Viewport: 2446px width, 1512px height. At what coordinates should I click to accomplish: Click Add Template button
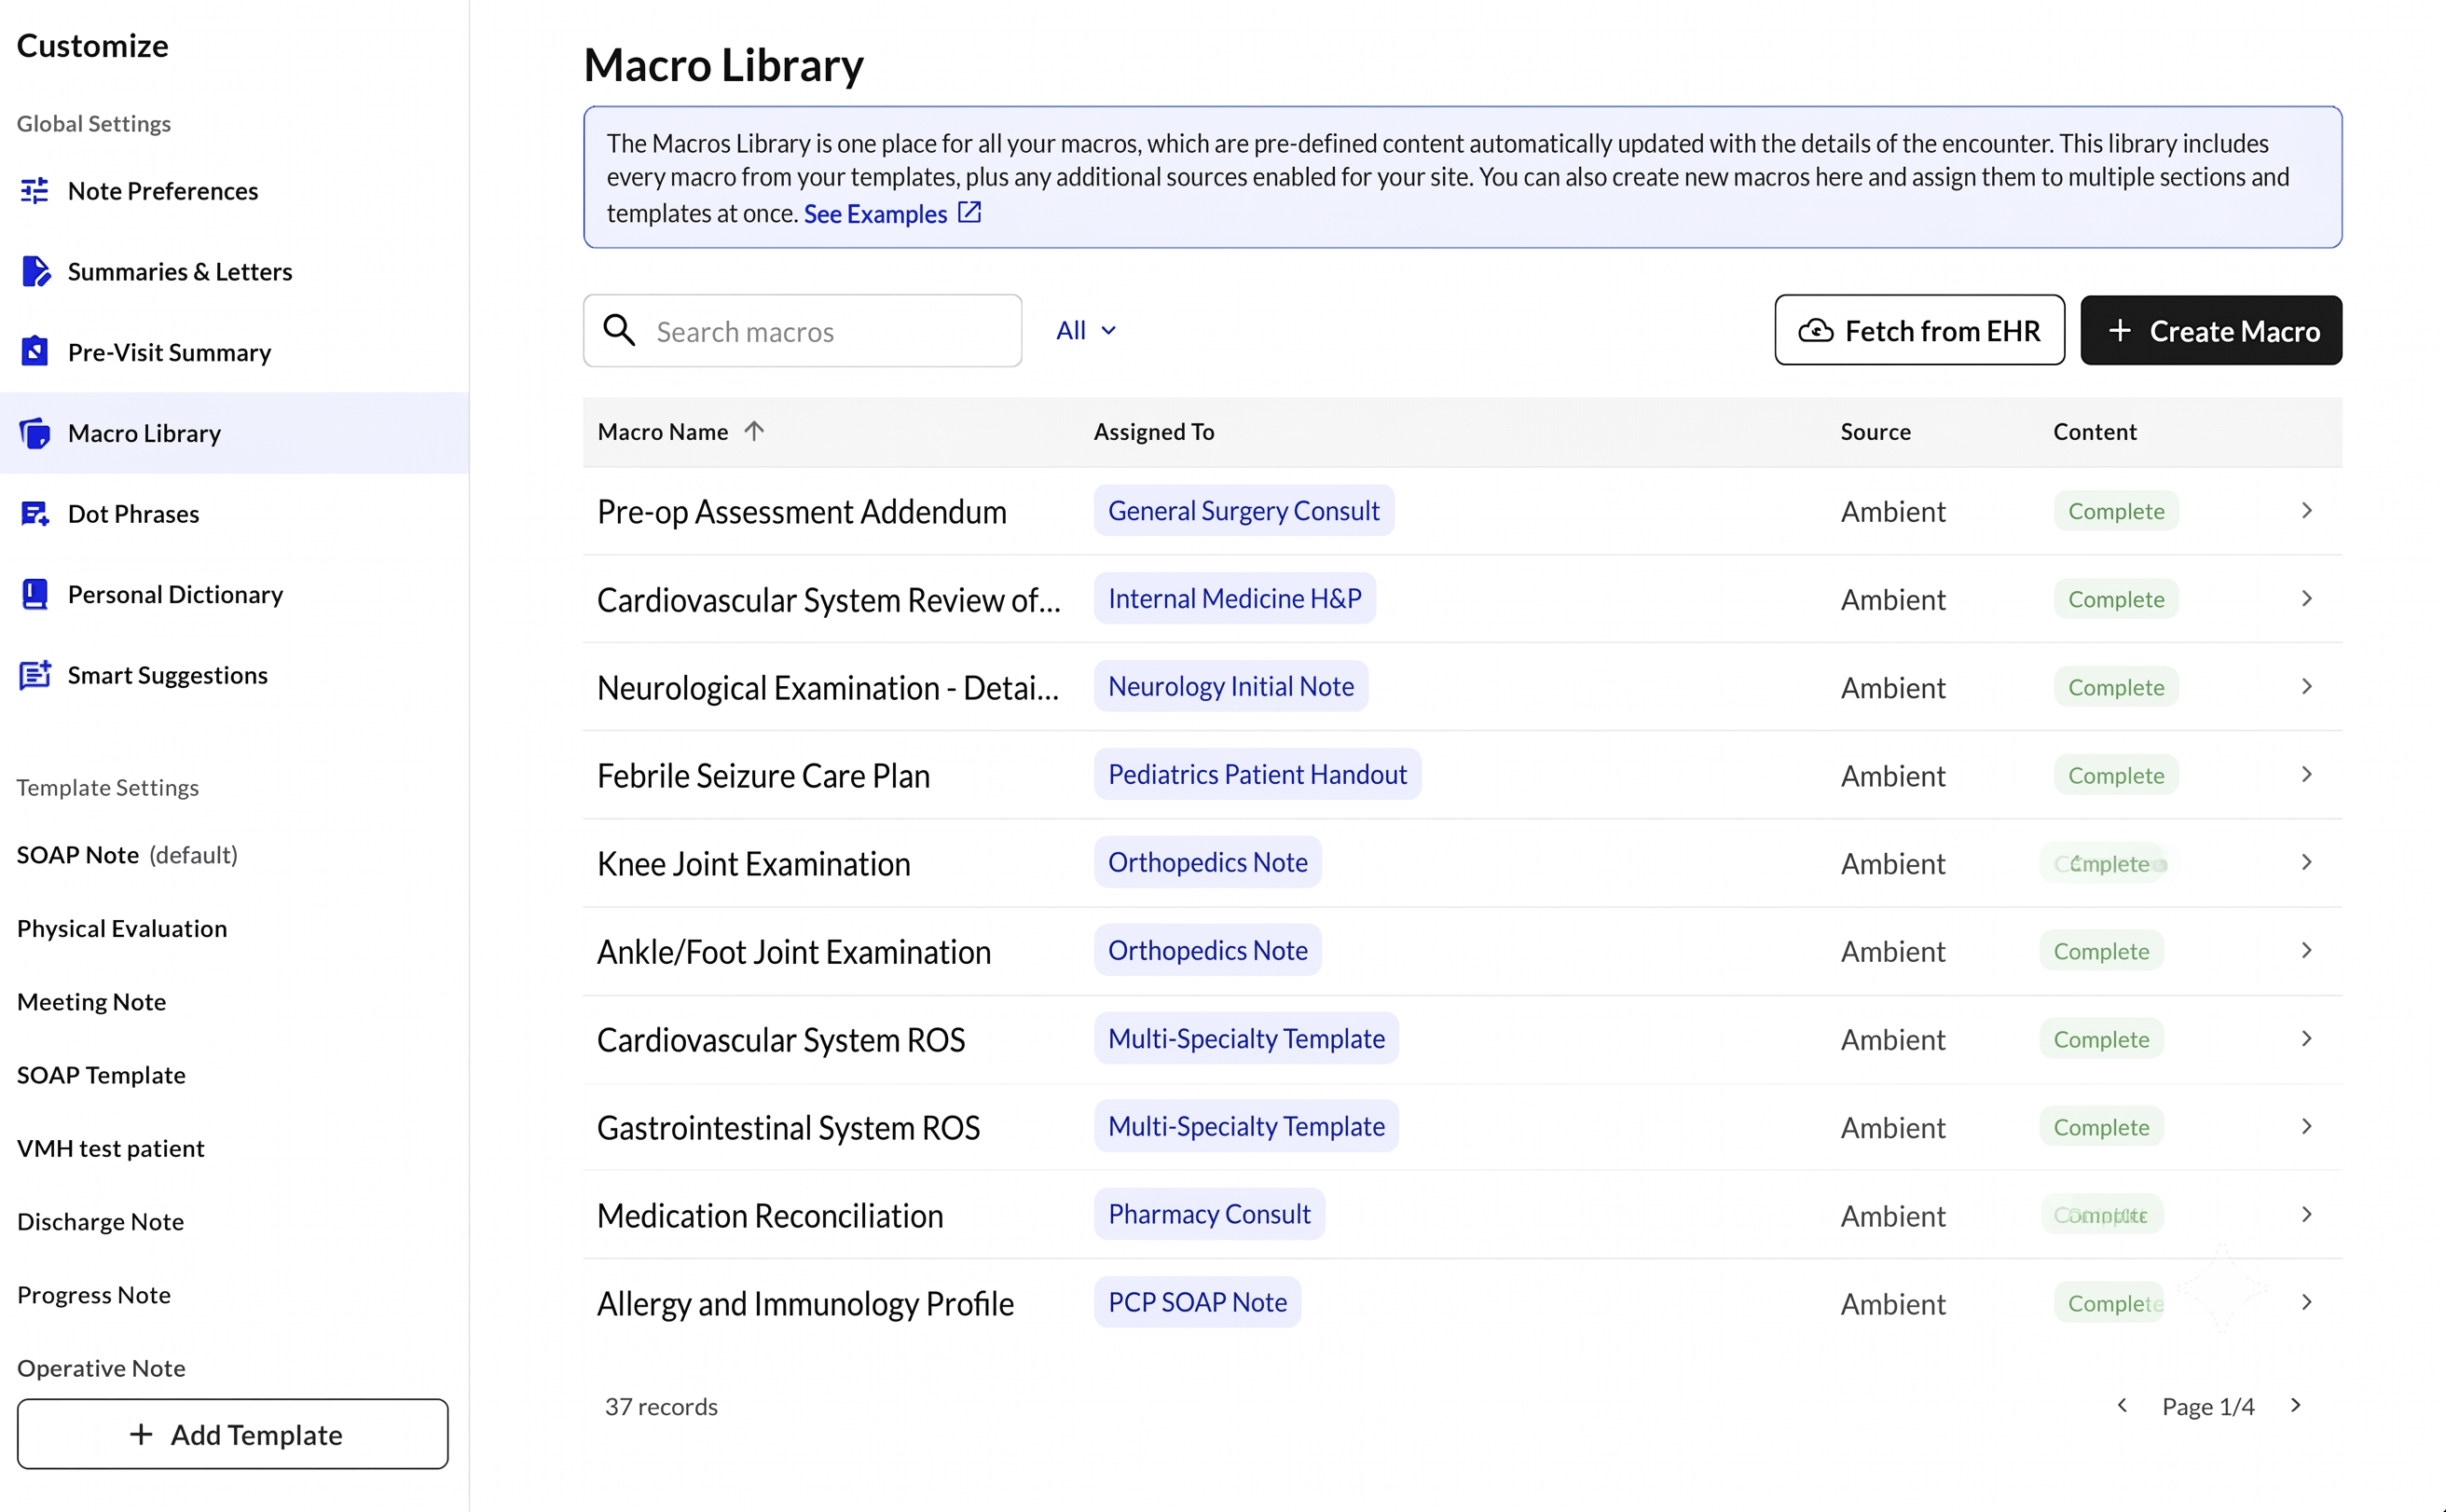tap(232, 1434)
